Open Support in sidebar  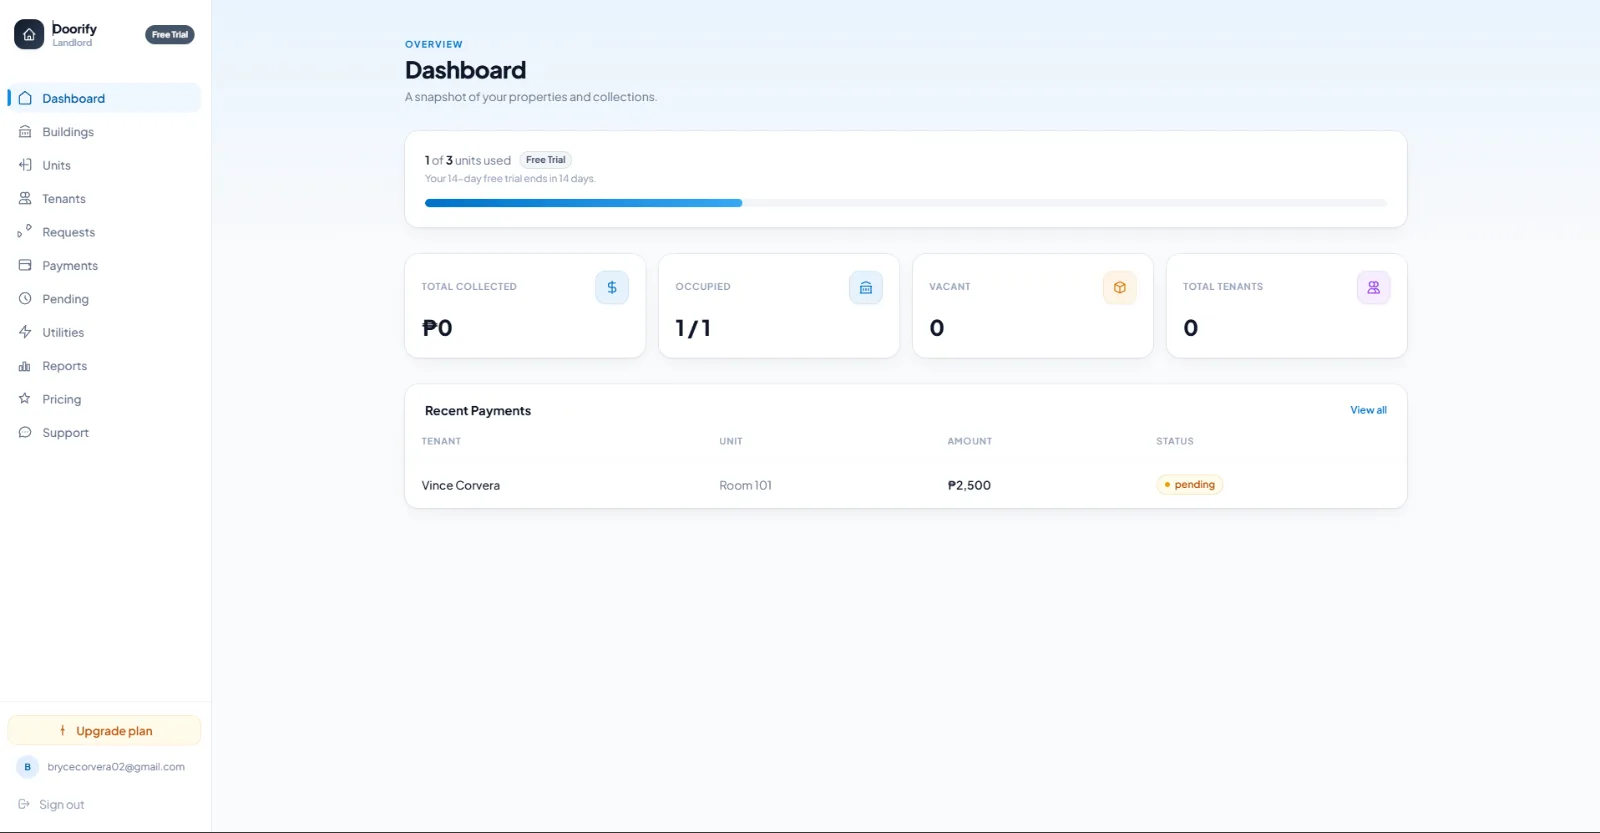pyautogui.click(x=104, y=433)
